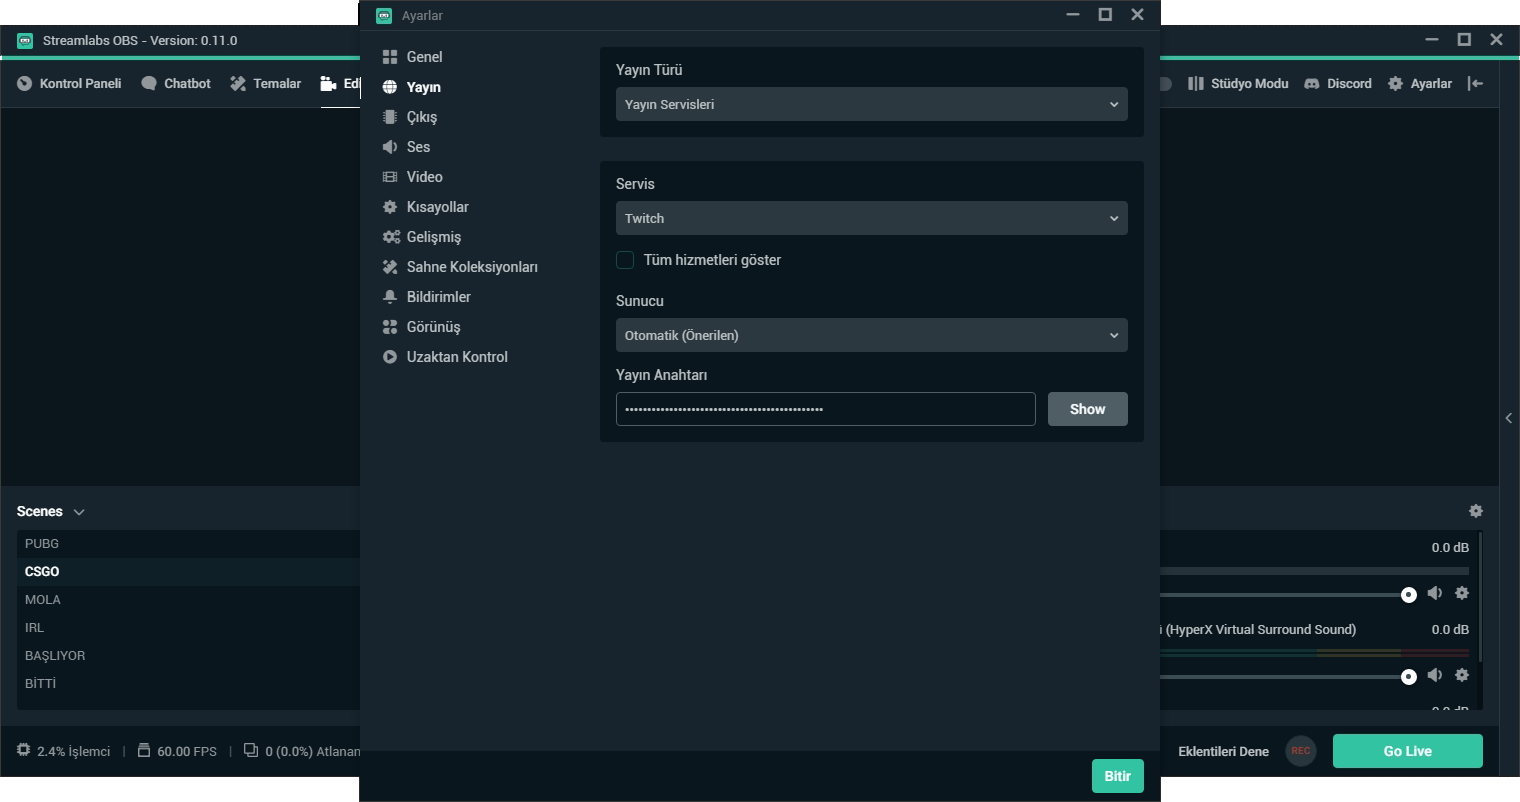Click the 60.00 FPS status entry
Screen dimensions: 1520x802
click(x=177, y=751)
